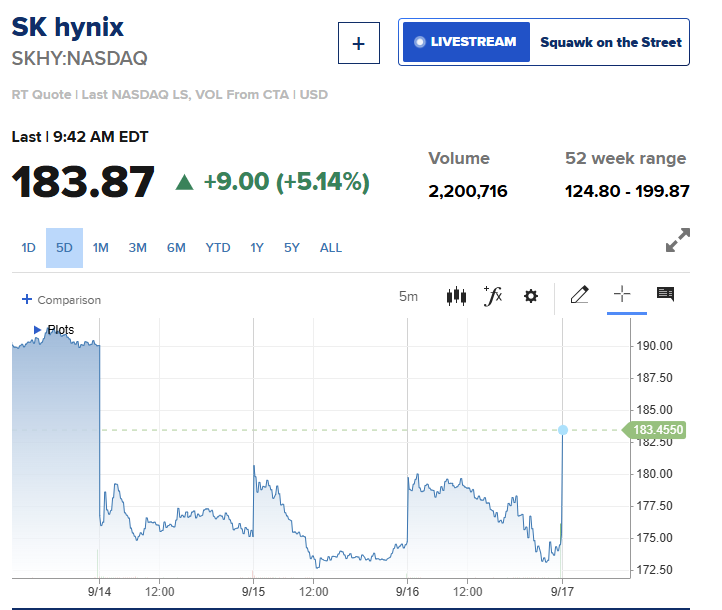Open the chart events comment icon
Screen dimensions: 722x610
(665, 294)
